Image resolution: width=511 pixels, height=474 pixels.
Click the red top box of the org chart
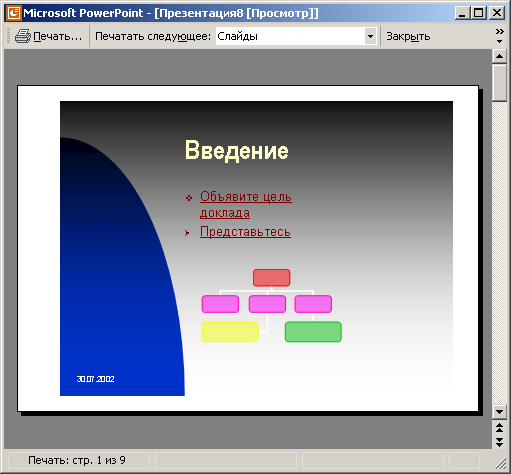pyautogui.click(x=272, y=278)
